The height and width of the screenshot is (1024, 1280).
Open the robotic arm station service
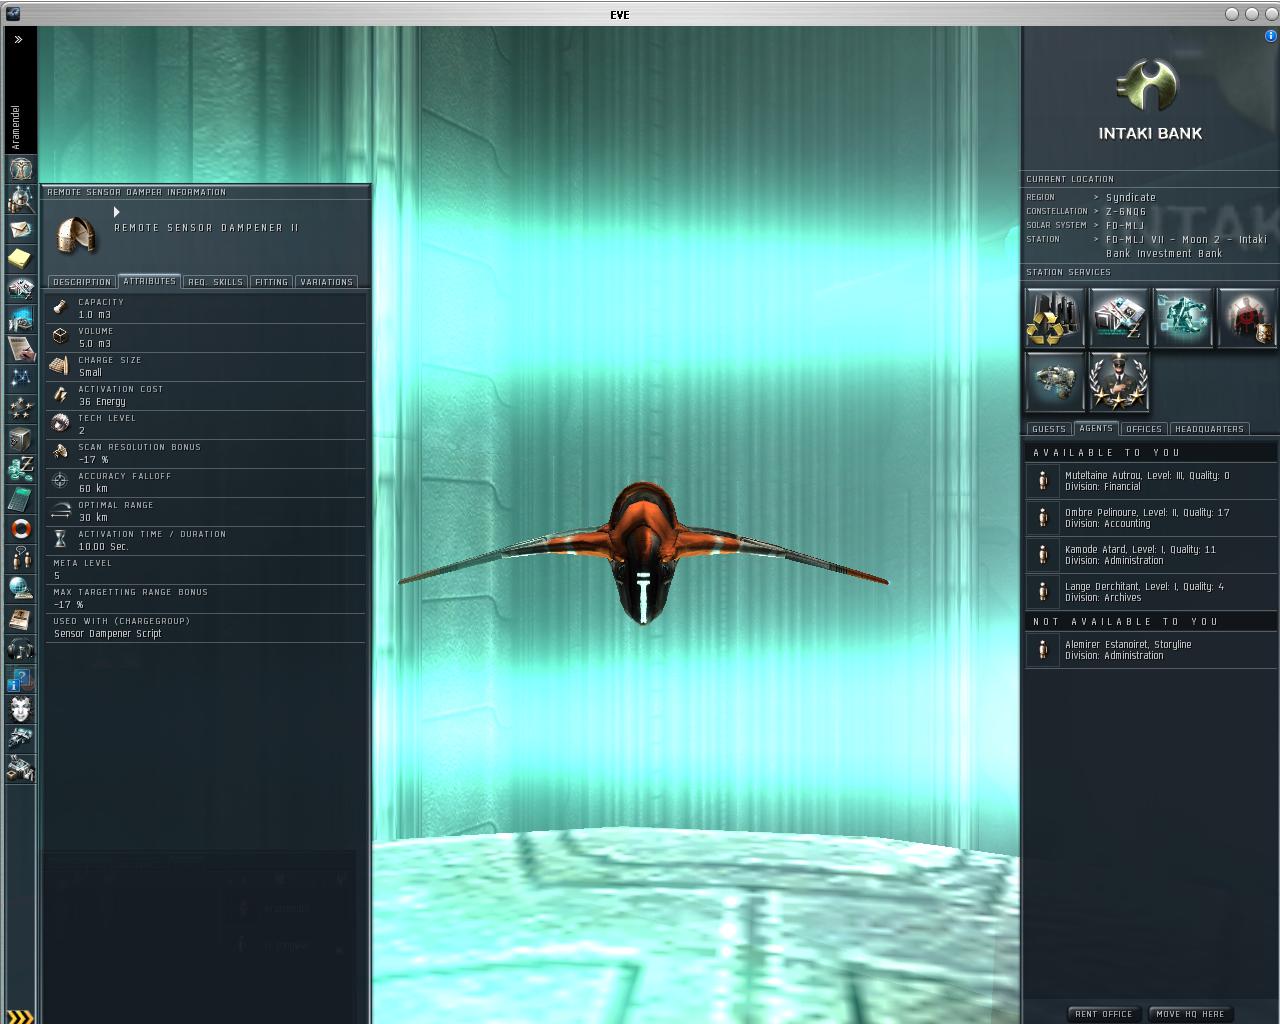point(1182,317)
